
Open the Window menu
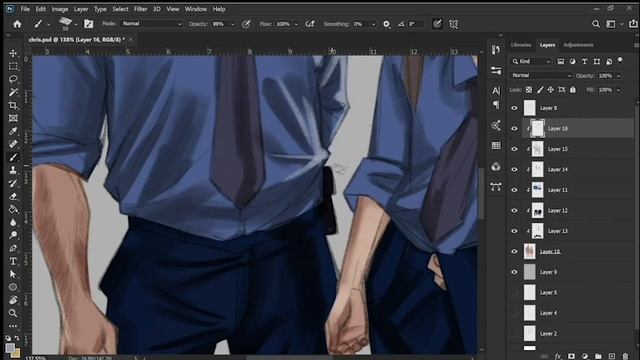(x=196, y=9)
